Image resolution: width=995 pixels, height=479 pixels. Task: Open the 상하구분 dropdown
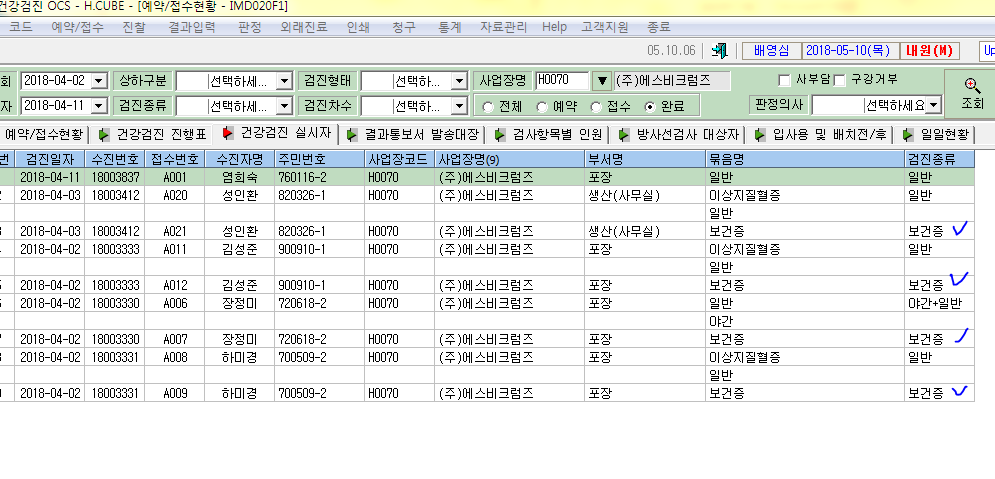click(284, 81)
